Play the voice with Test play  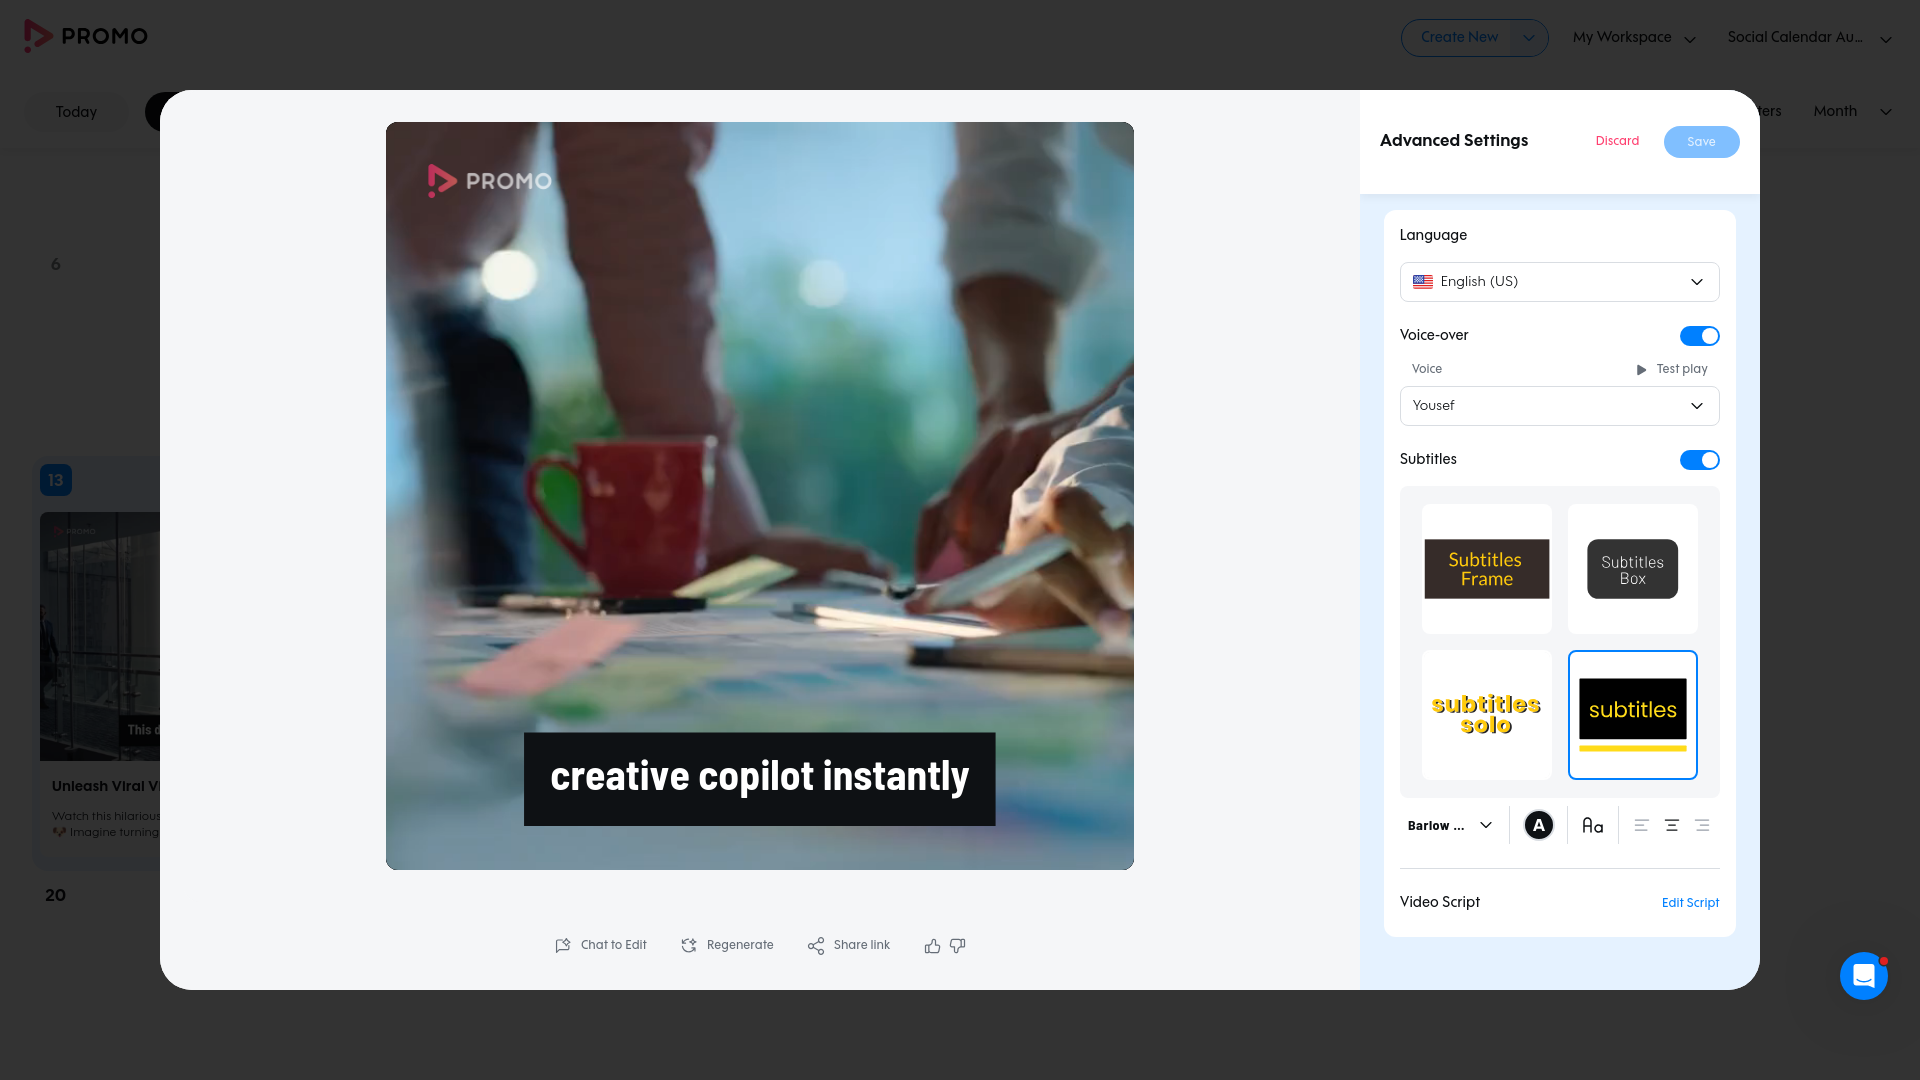coord(1672,369)
